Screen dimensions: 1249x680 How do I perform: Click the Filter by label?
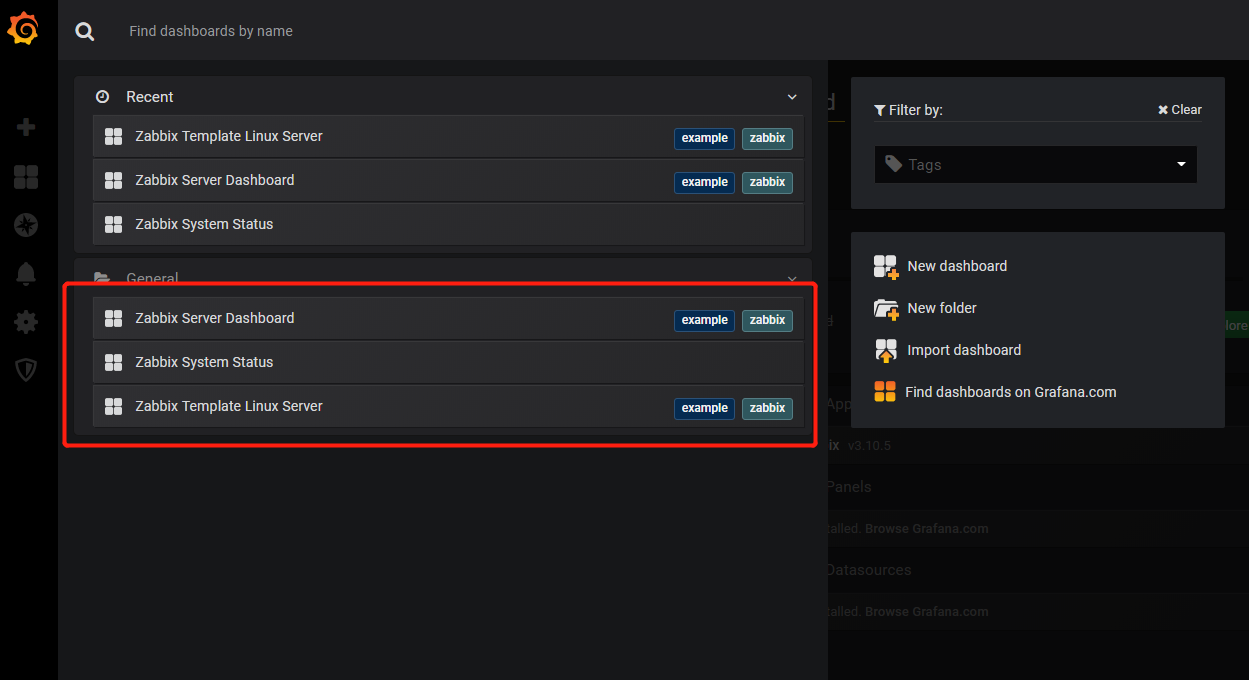click(x=908, y=110)
